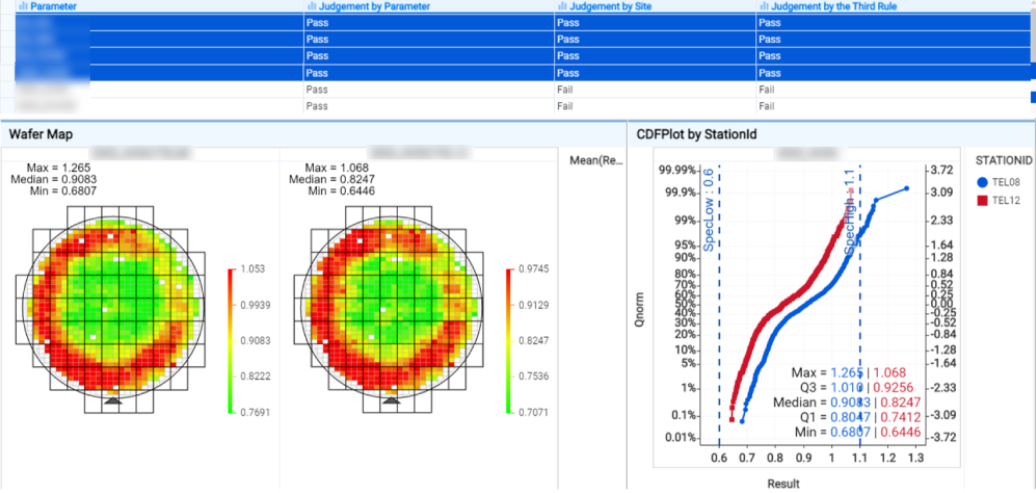The height and width of the screenshot is (493, 1036).
Task: Click the left wafer map color scale bar
Action: click(x=229, y=340)
